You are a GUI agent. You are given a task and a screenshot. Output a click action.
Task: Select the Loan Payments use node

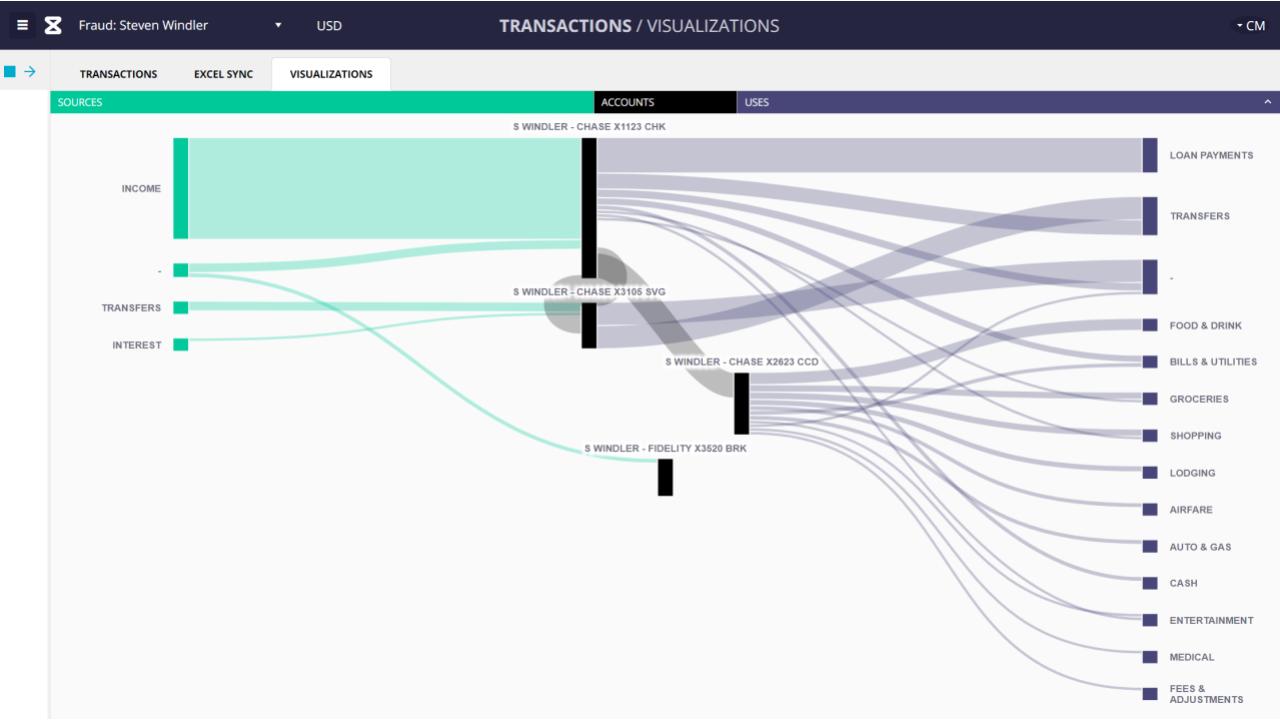(x=1150, y=155)
